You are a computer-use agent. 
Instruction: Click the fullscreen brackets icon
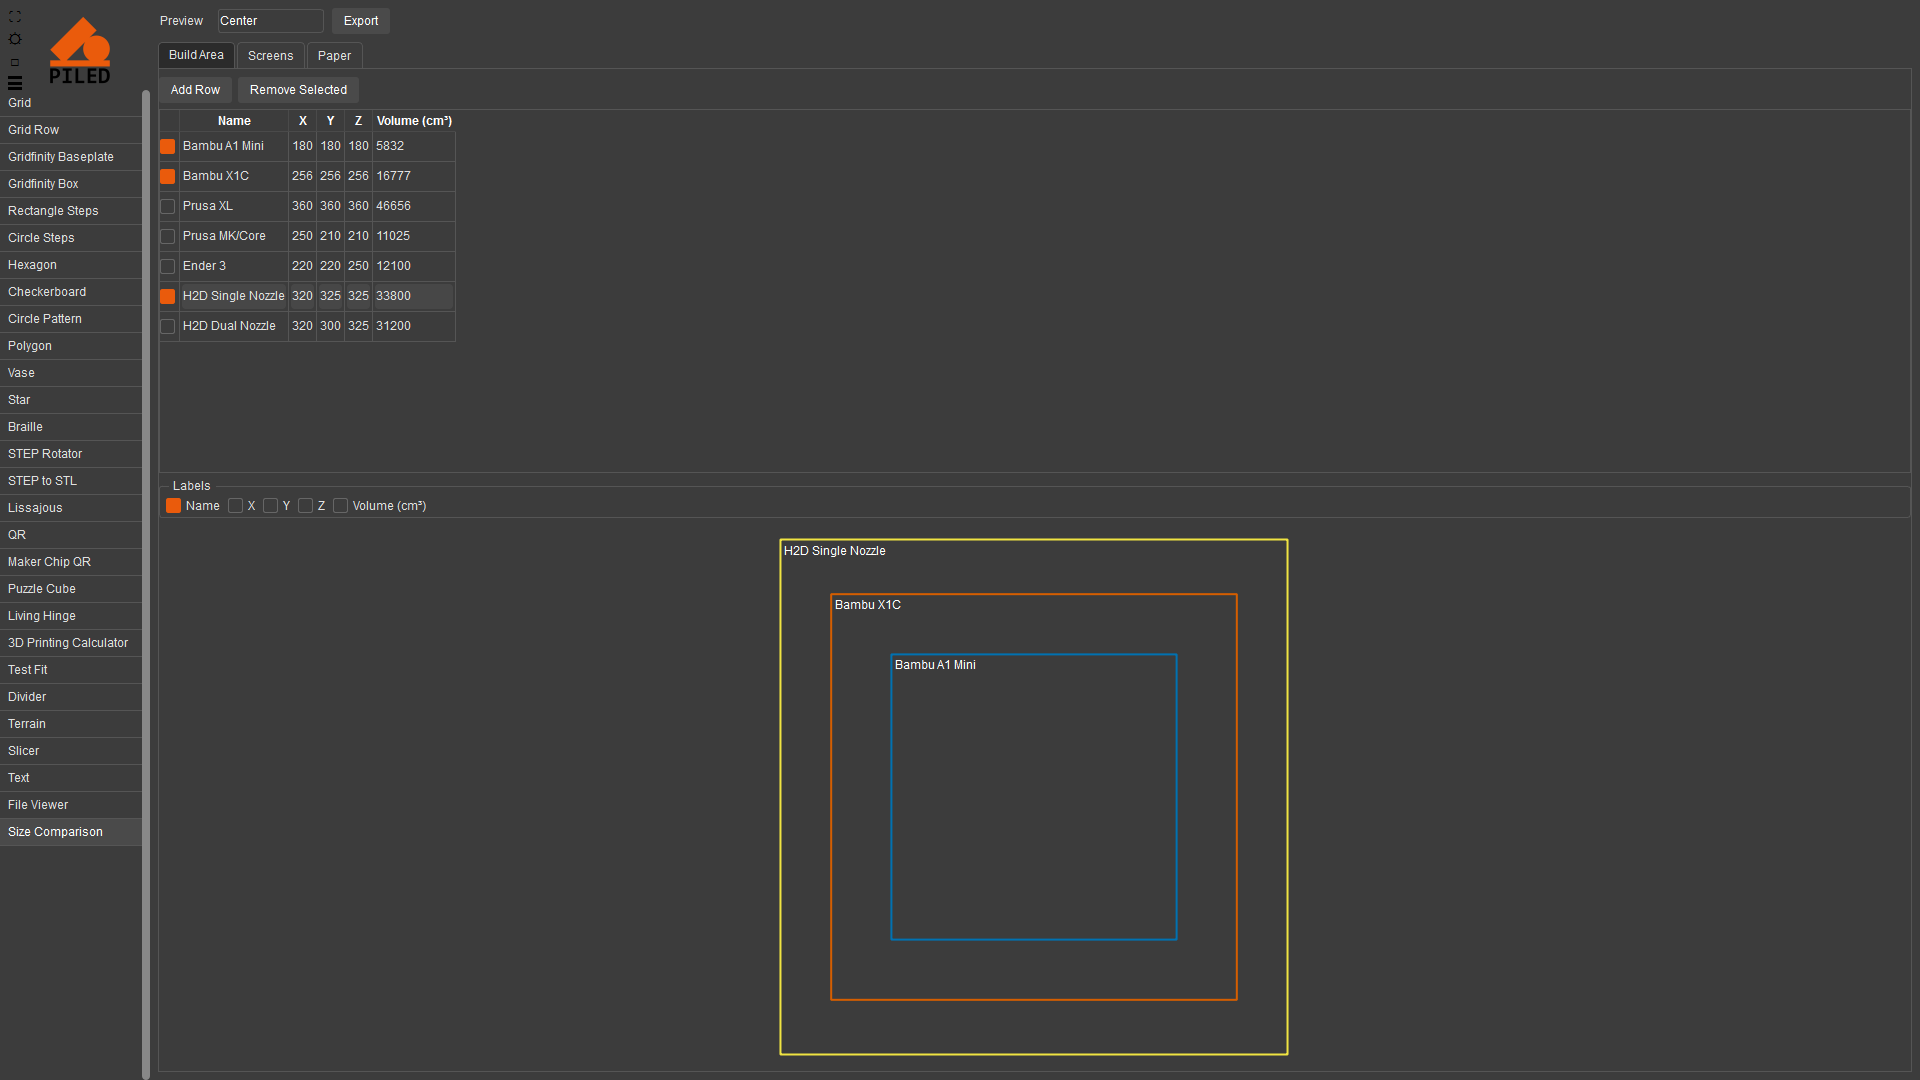pyautogui.click(x=15, y=17)
